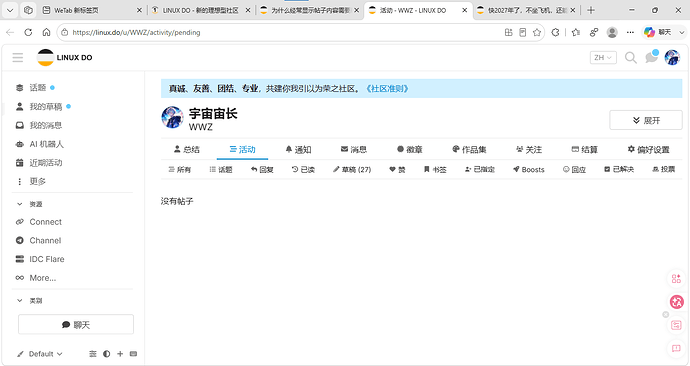The width and height of the screenshot is (690, 366).
Task: Add page to favorites star icon
Action: coord(537,32)
